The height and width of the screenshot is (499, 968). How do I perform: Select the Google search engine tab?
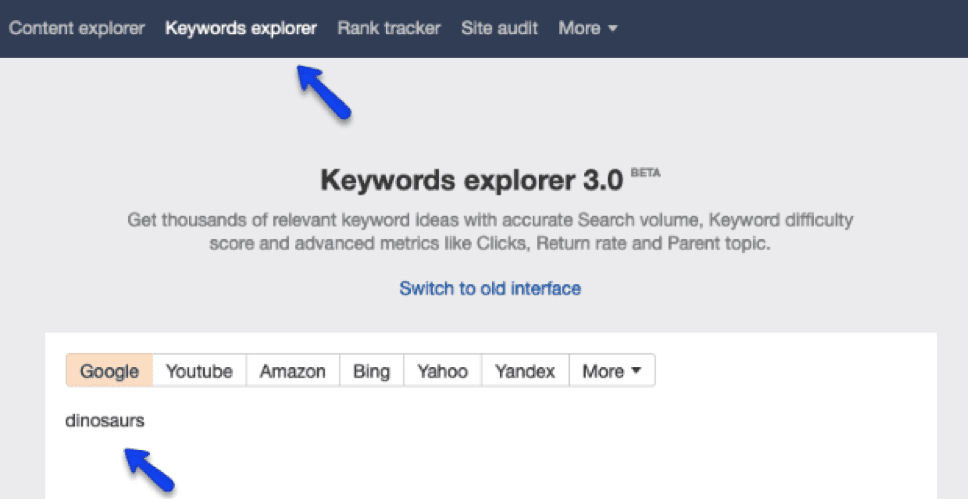point(109,371)
